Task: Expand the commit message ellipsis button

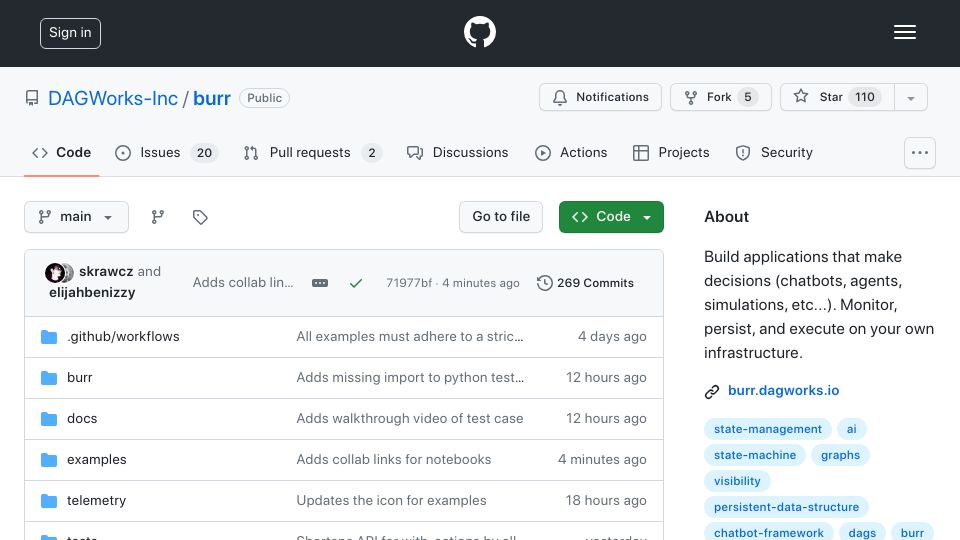Action: click(320, 283)
